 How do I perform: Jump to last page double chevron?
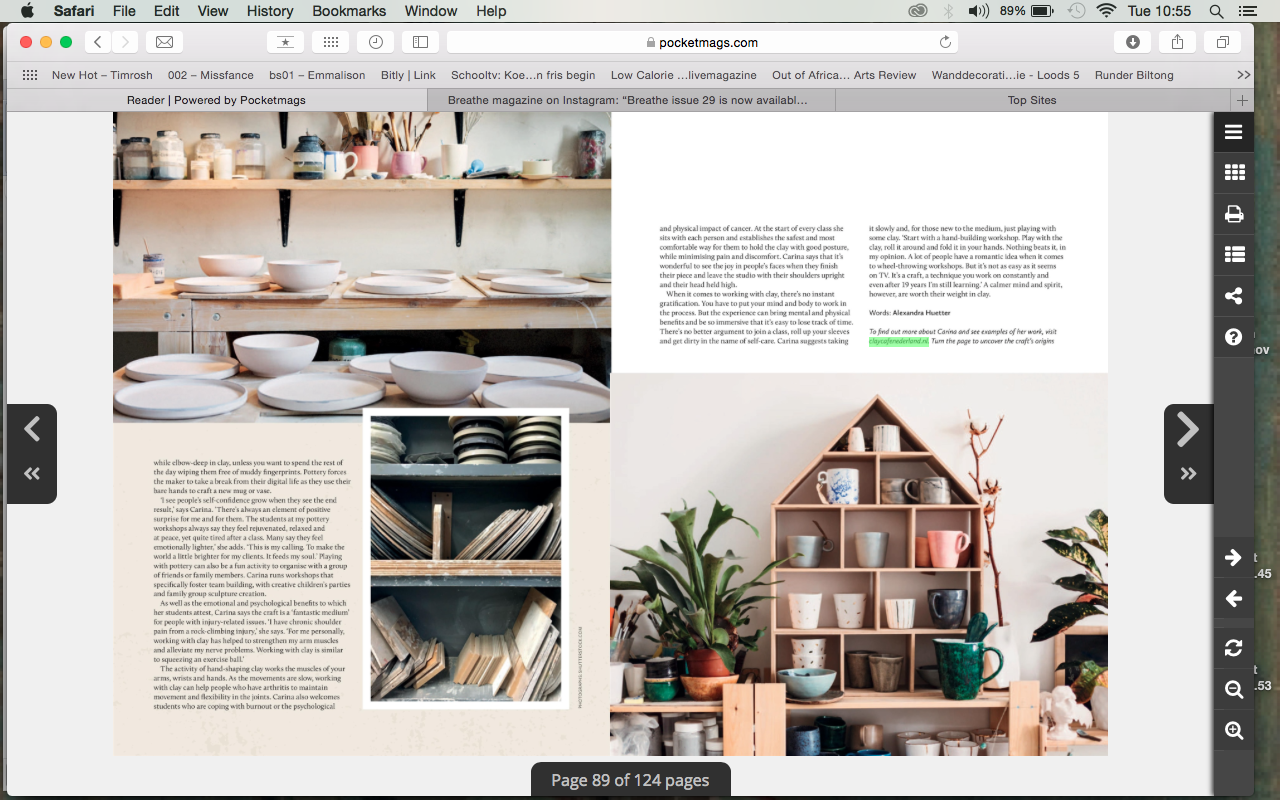pos(1188,474)
